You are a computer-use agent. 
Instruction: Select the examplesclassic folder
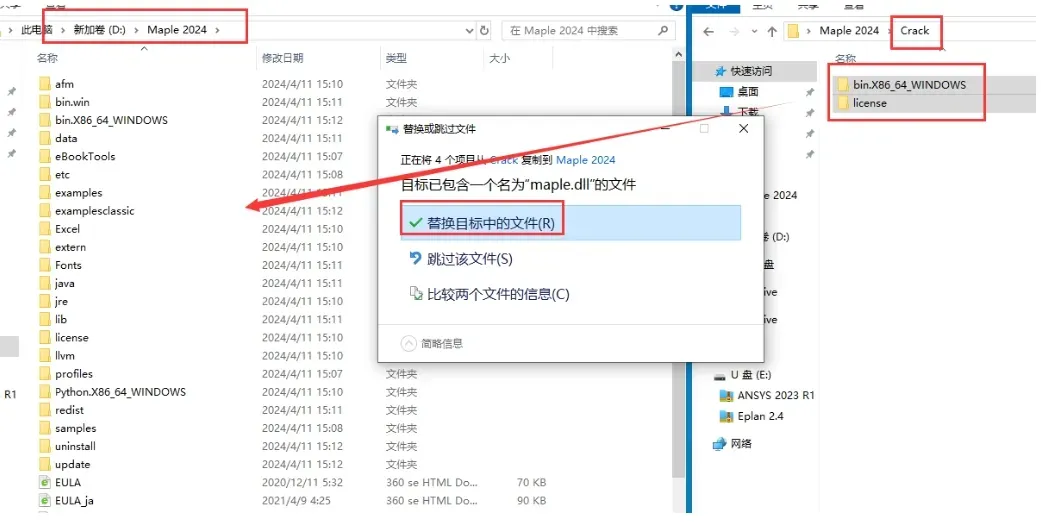coord(94,210)
